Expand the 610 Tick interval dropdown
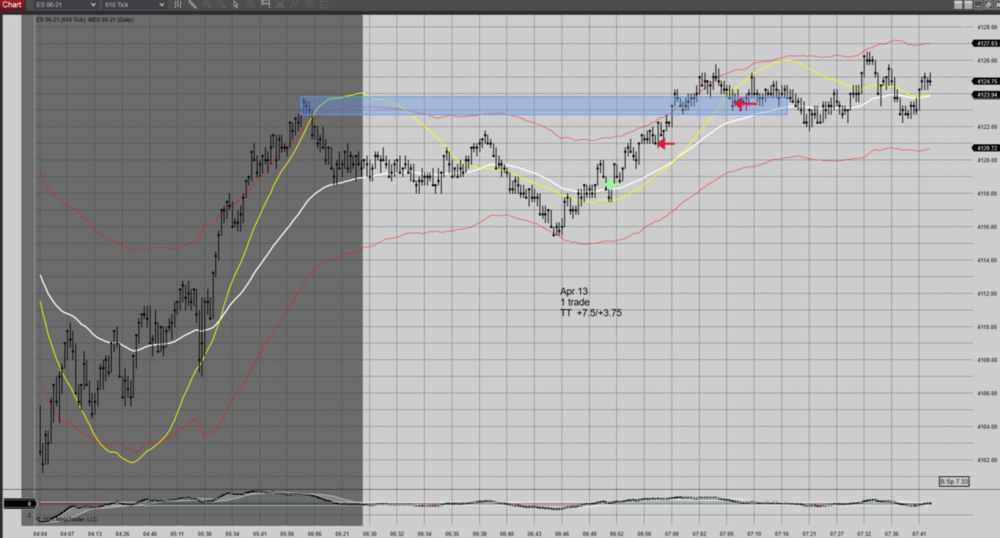The height and width of the screenshot is (538, 1000). 162,5
